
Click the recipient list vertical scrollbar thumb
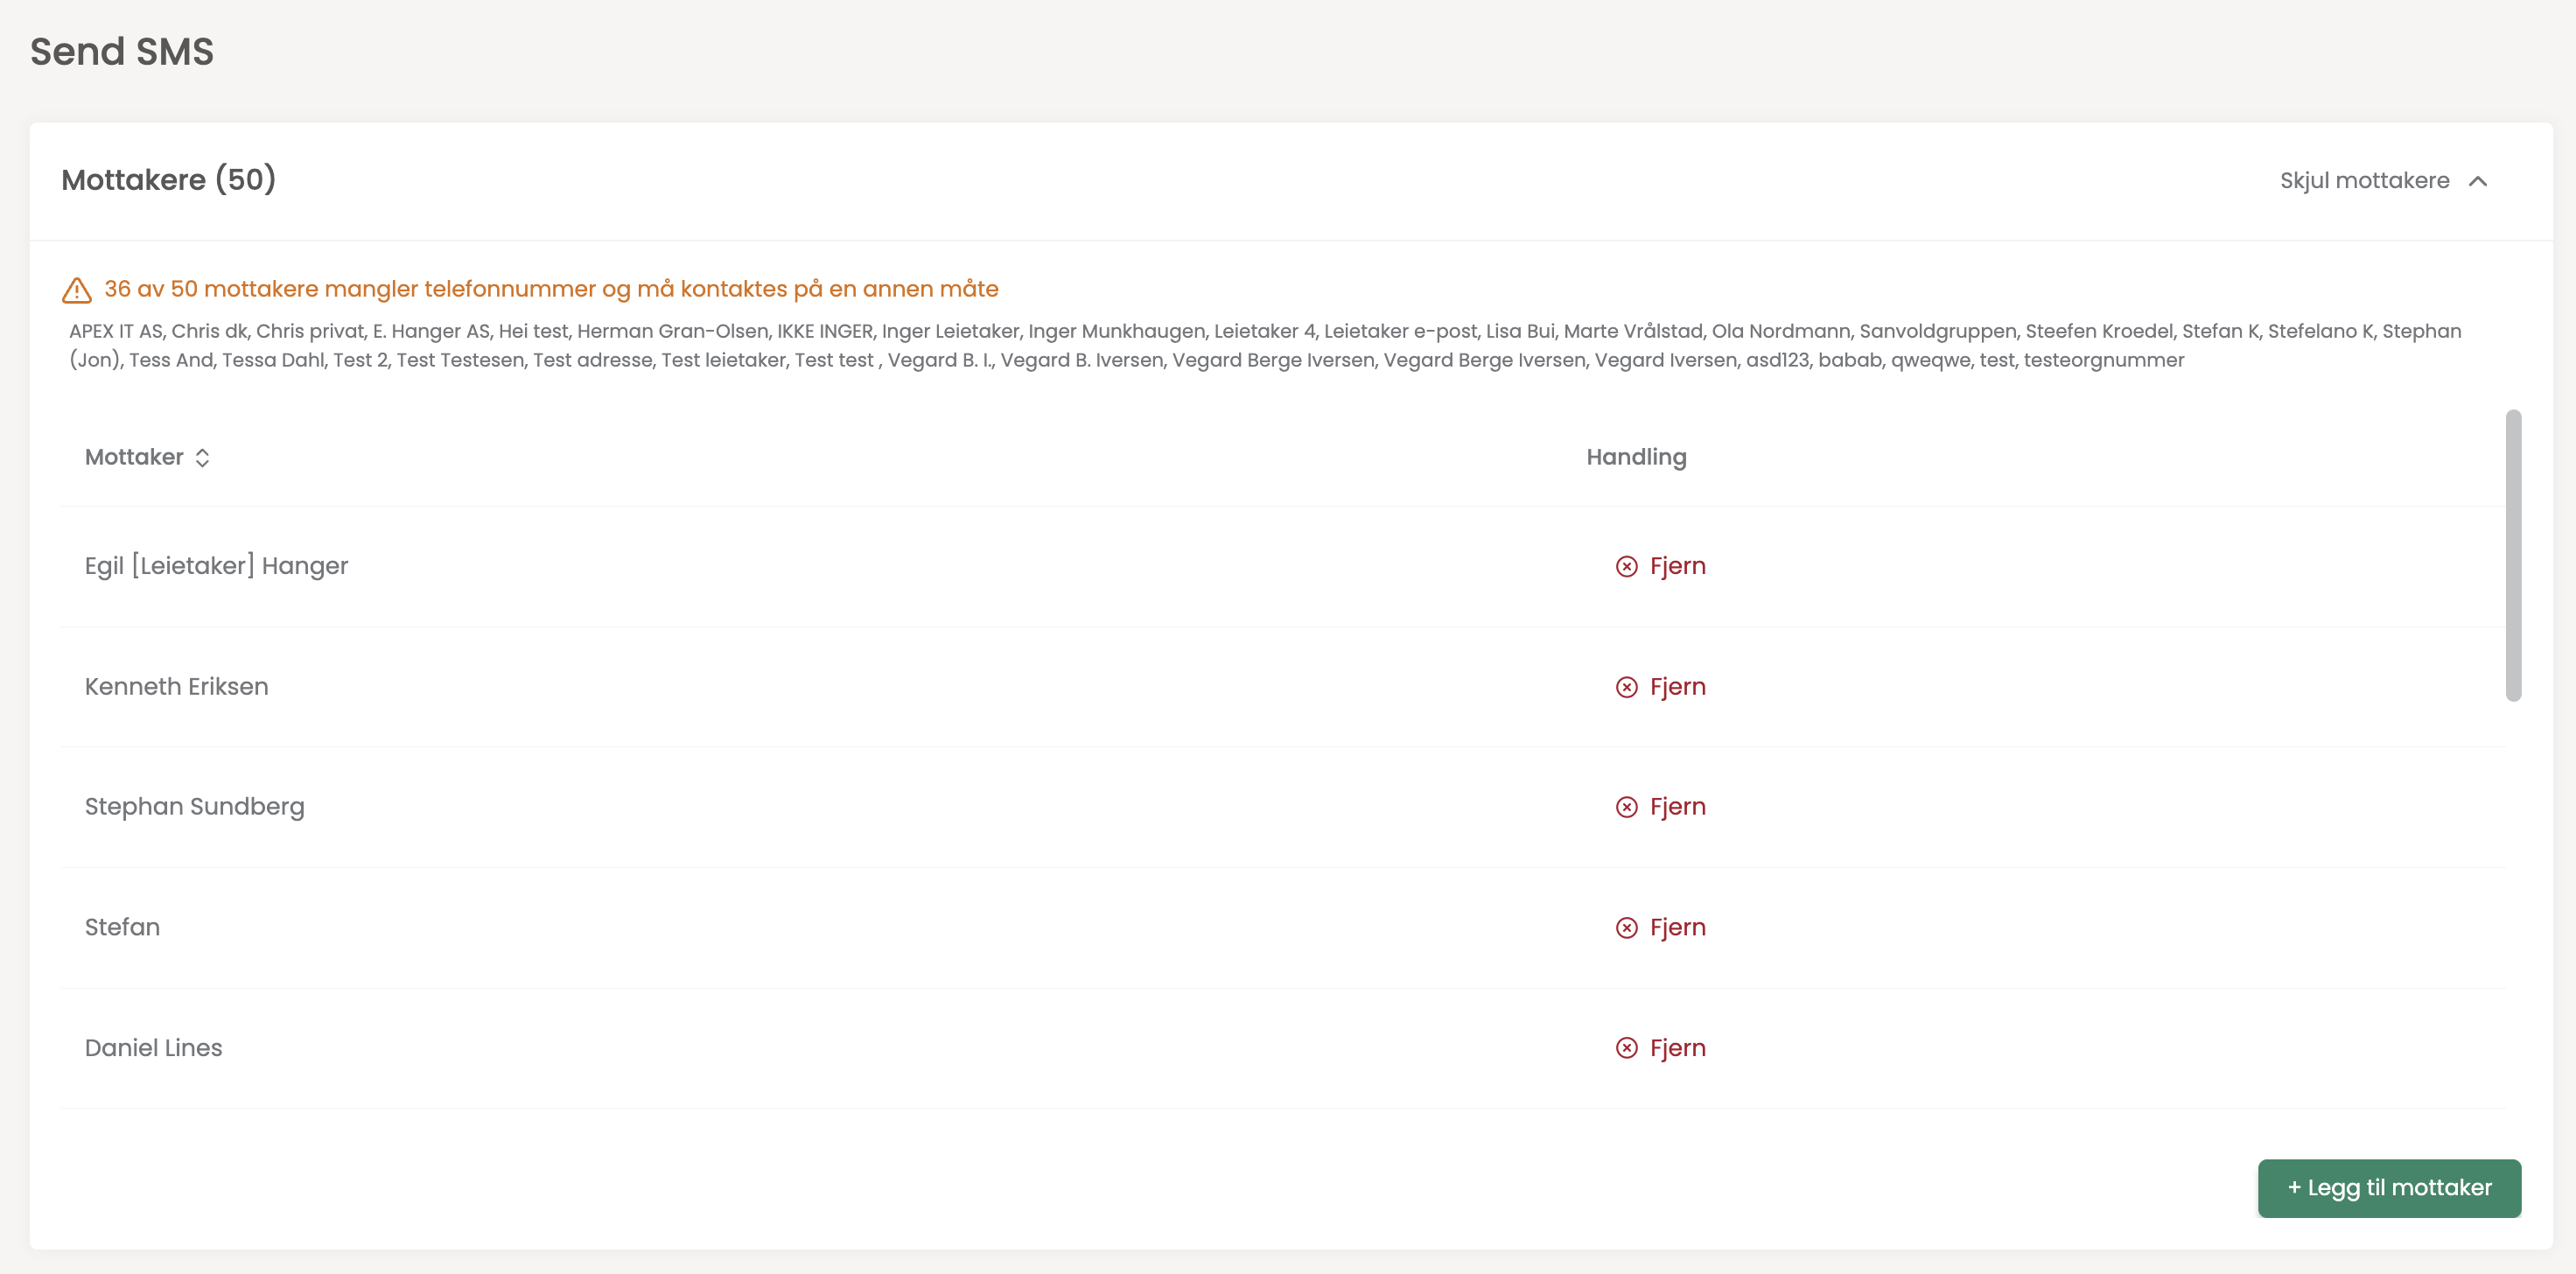pos(2512,555)
